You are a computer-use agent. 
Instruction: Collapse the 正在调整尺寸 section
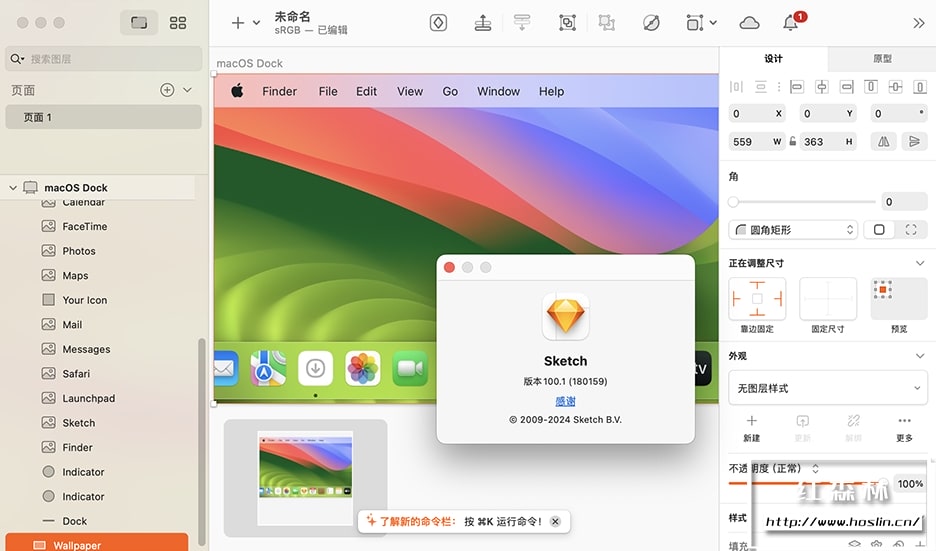click(x=920, y=263)
